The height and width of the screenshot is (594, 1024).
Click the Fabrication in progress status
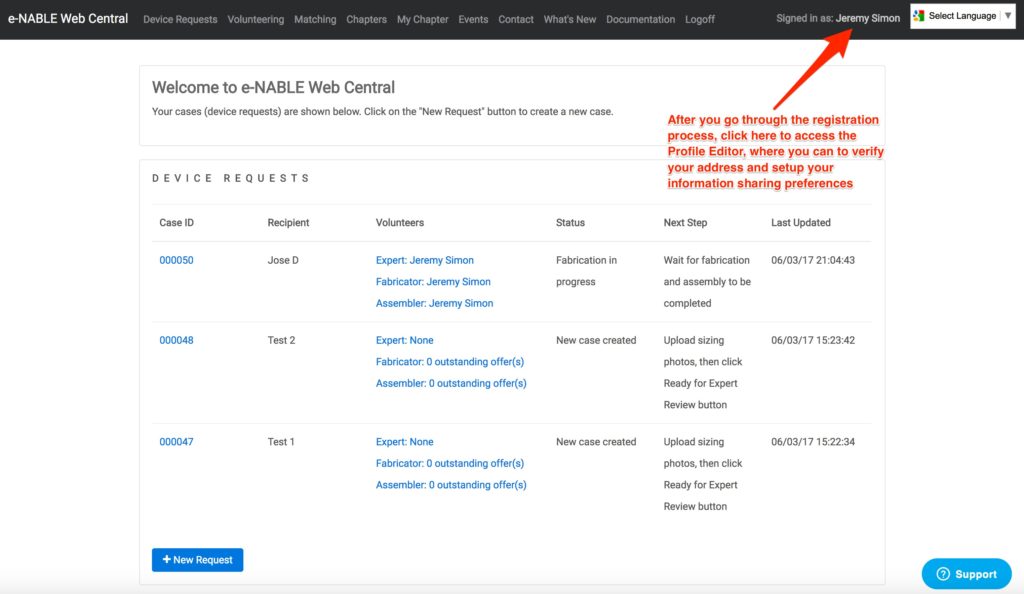[x=586, y=271]
